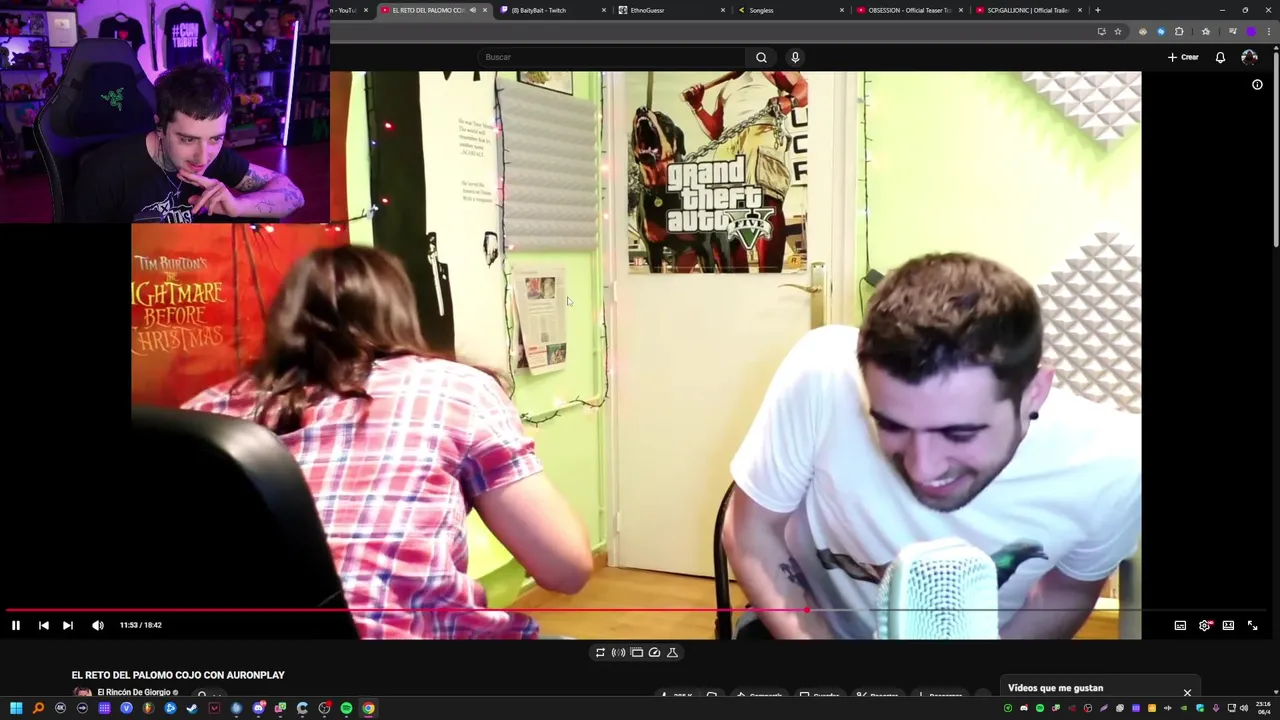Click the flask experiments icon
Screen dimensions: 1280x720
click(672, 652)
